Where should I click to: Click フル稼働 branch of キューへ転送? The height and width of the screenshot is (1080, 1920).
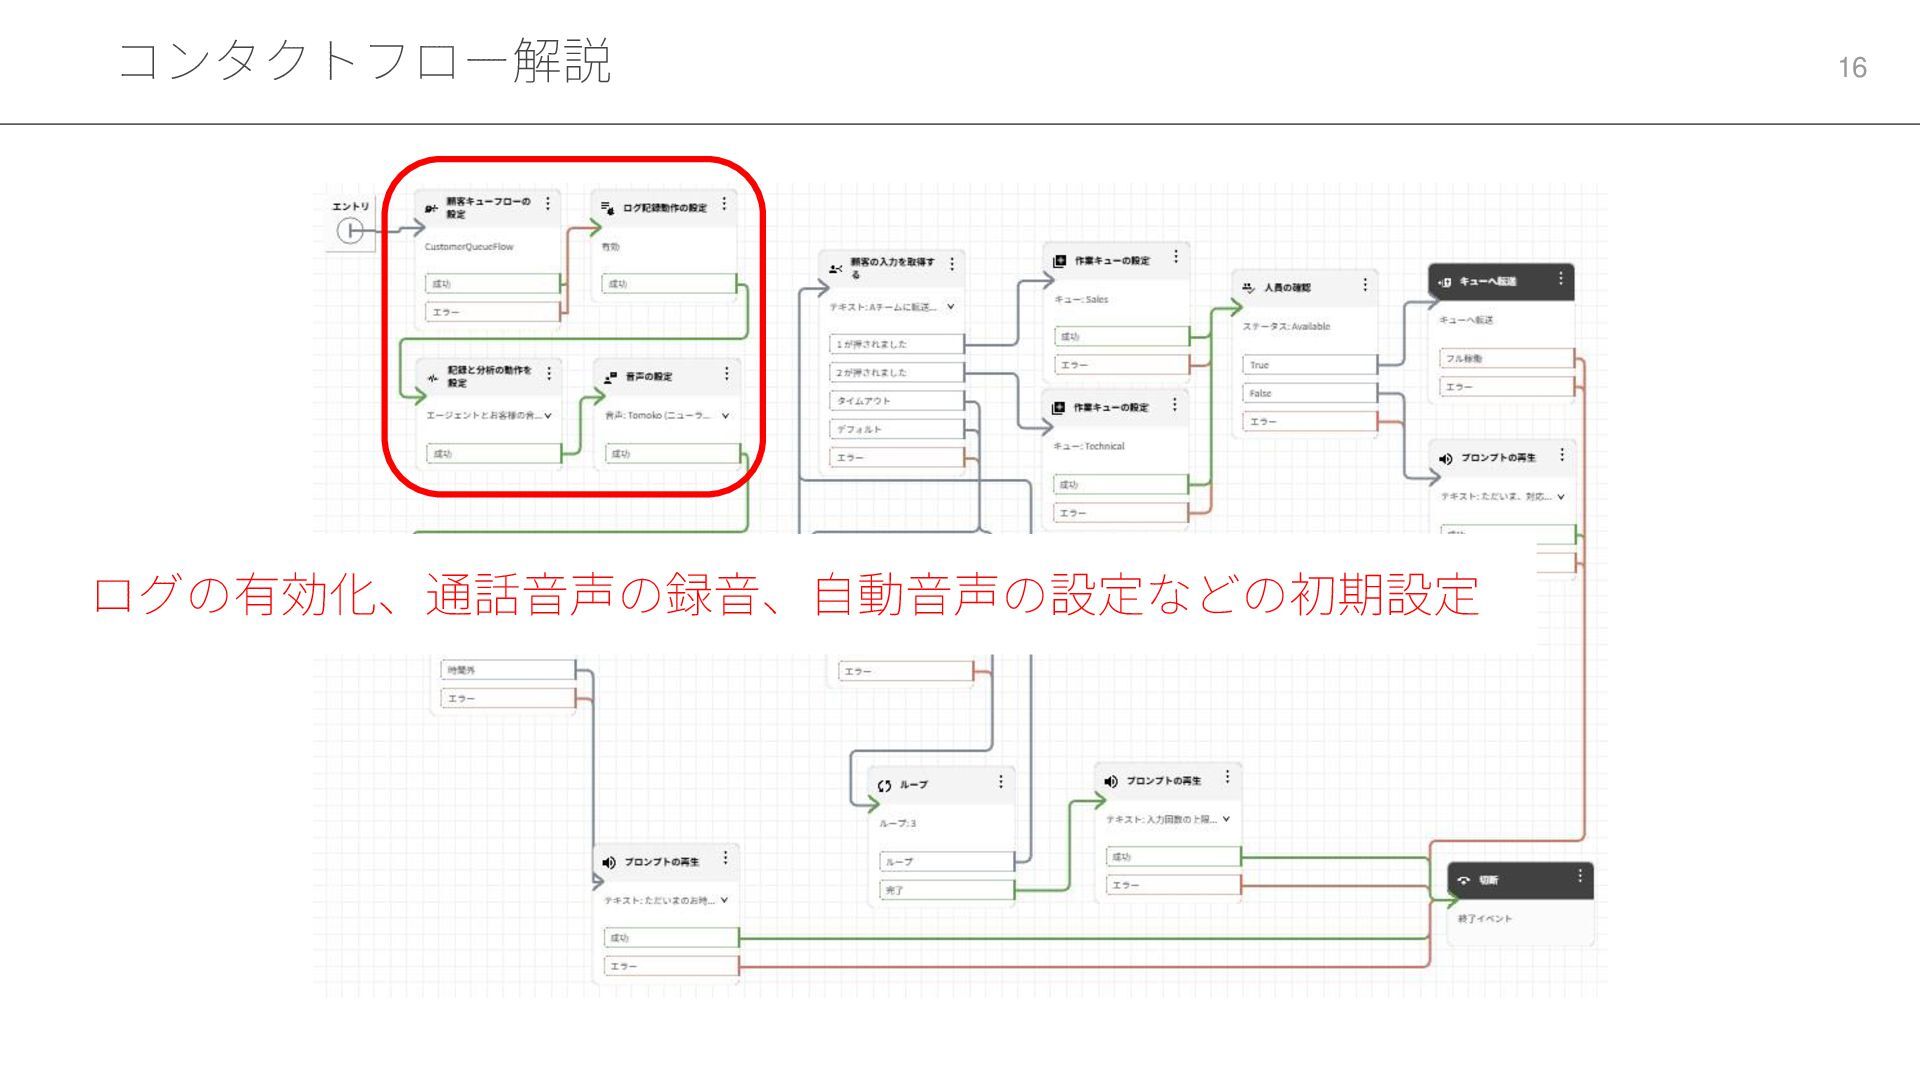(x=1507, y=358)
